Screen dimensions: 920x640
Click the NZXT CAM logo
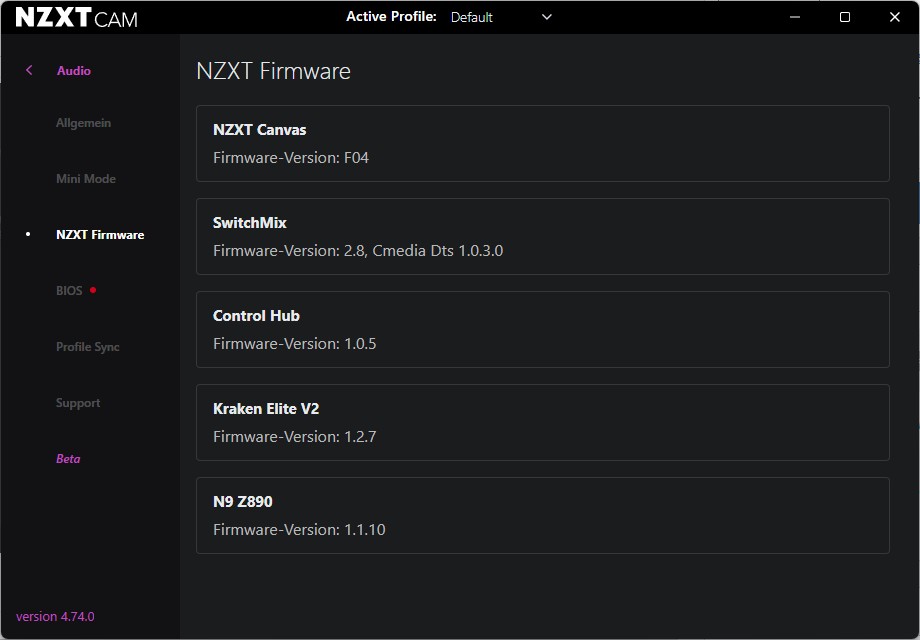(77, 18)
